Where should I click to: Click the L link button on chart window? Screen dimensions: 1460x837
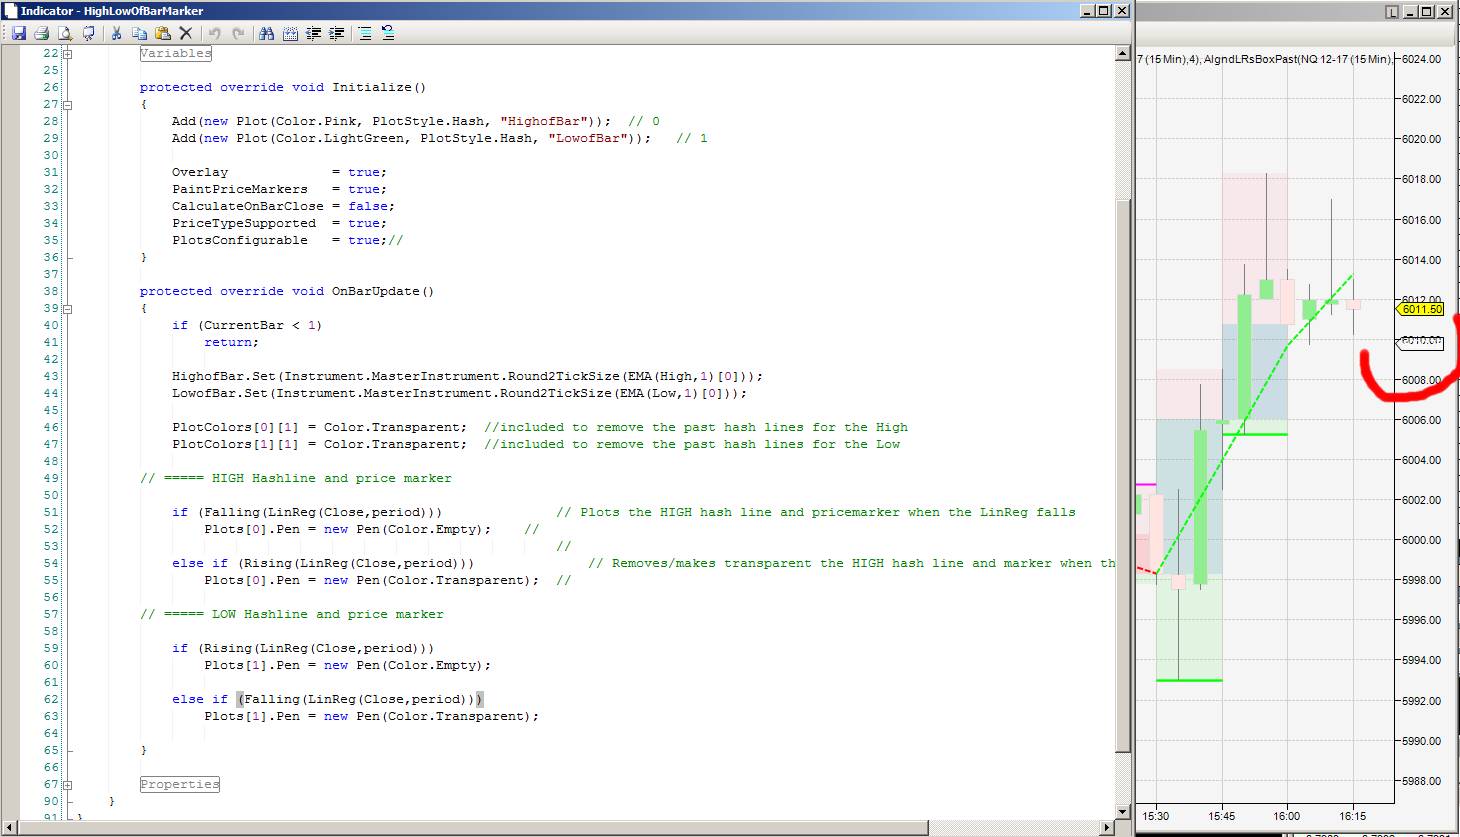click(1392, 11)
